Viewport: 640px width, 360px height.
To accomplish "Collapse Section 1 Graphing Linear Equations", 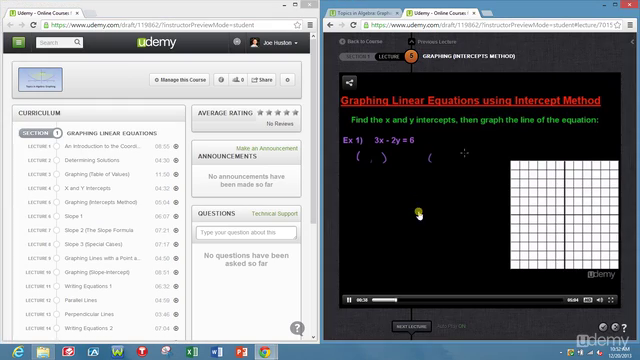I will tap(40, 133).
